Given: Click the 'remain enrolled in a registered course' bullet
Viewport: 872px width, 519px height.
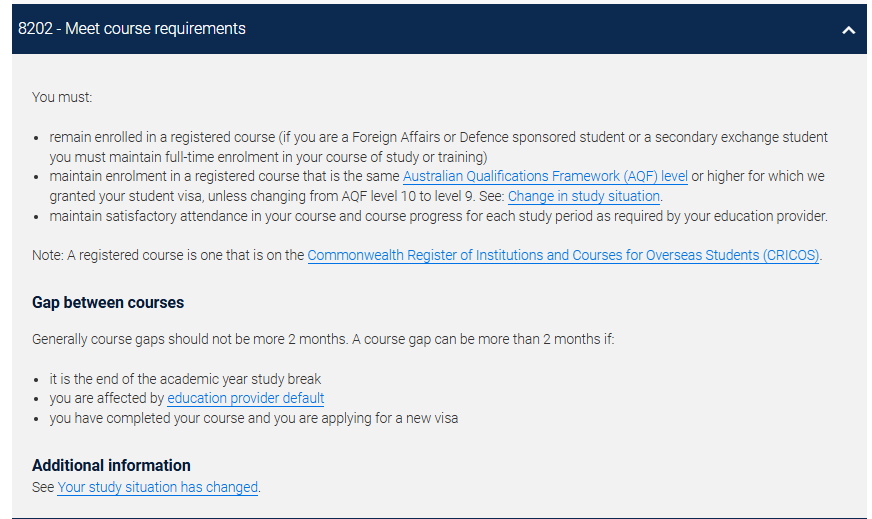Looking at the screenshot, I should [x=160, y=137].
